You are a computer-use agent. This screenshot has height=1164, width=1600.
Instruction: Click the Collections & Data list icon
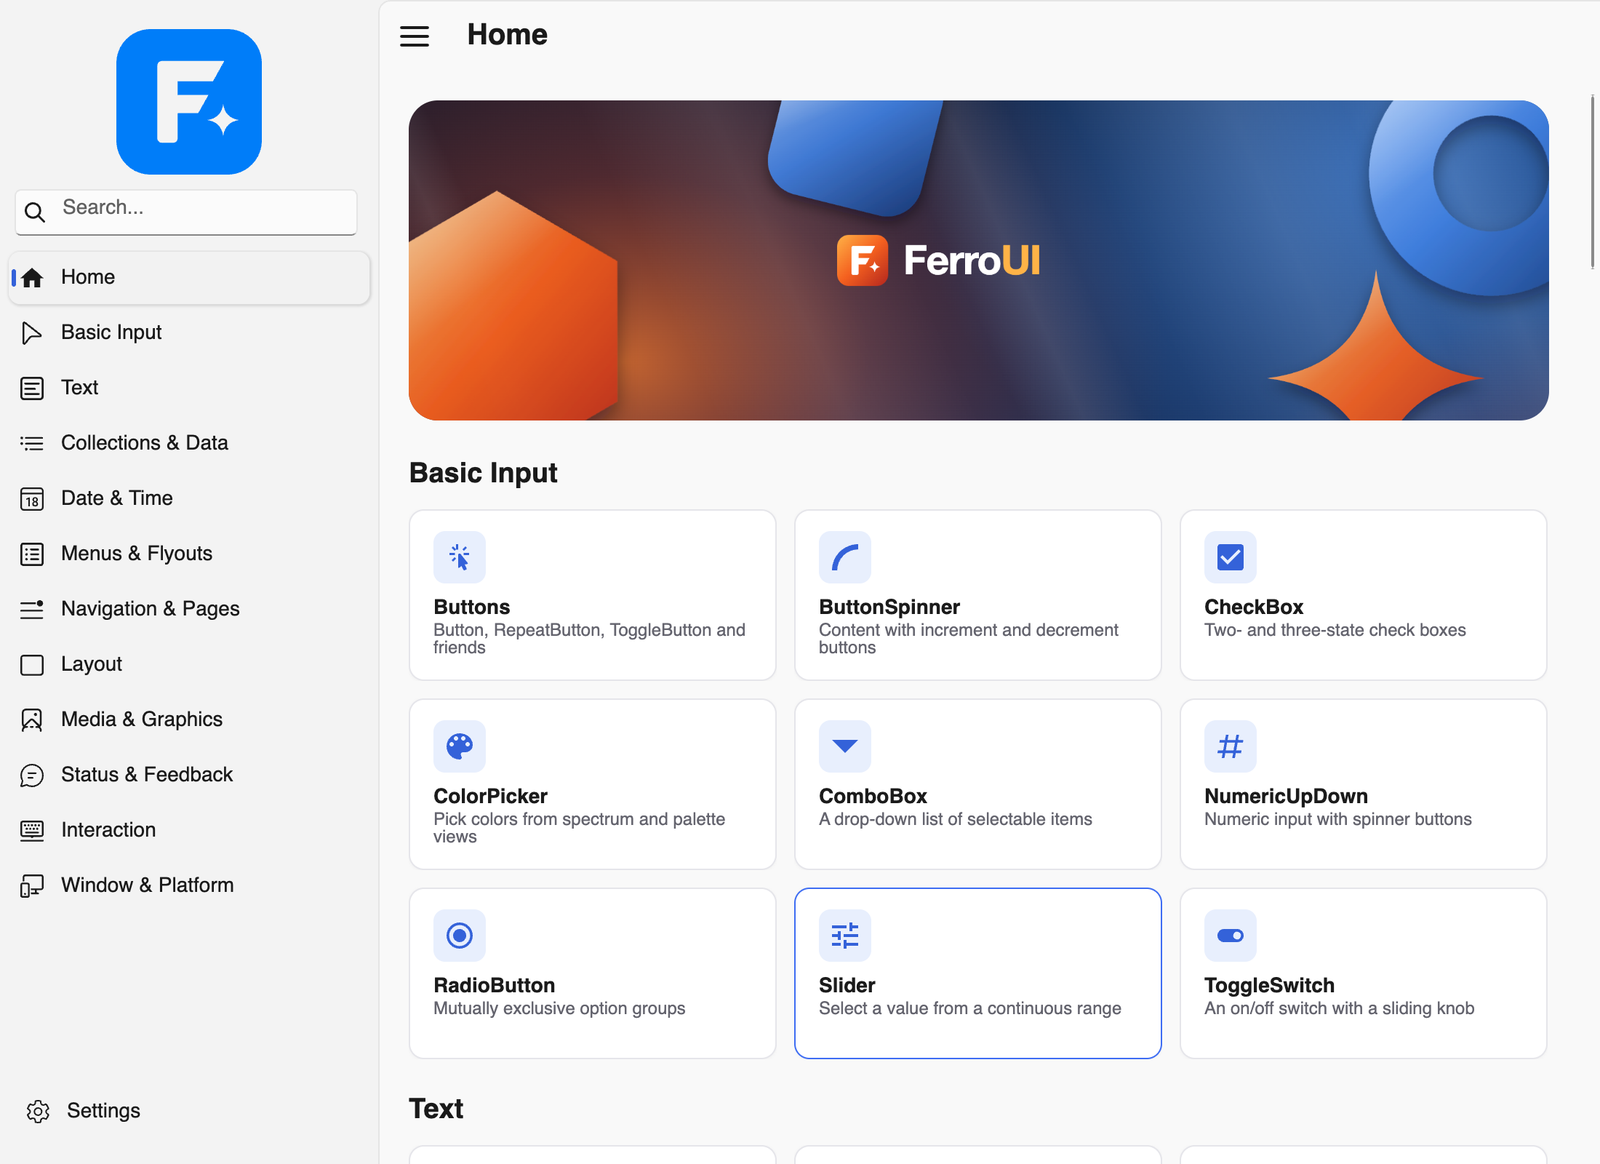click(x=32, y=443)
